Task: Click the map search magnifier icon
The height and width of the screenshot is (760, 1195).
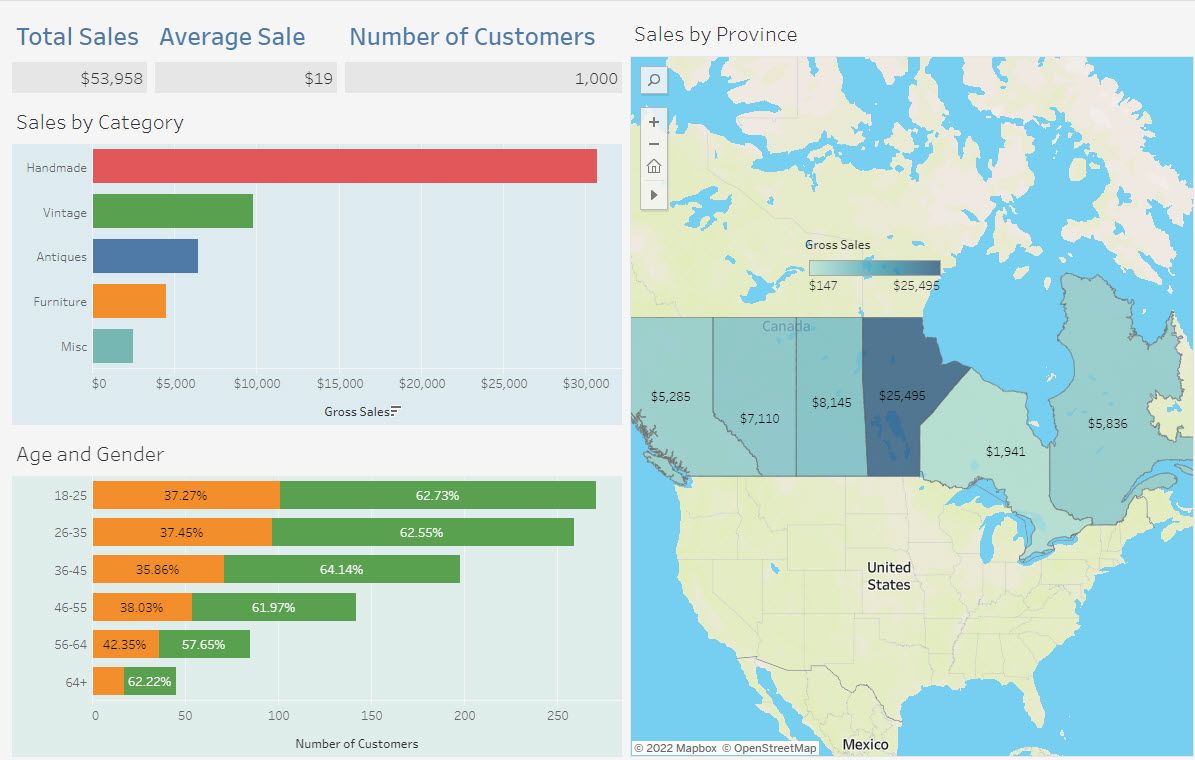Action: (x=653, y=80)
